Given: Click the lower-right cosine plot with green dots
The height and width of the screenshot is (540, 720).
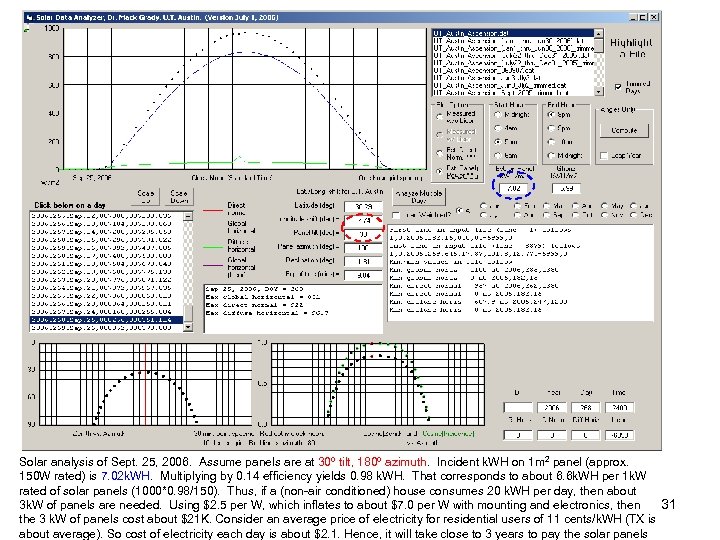Looking at the screenshot, I should [x=378, y=384].
